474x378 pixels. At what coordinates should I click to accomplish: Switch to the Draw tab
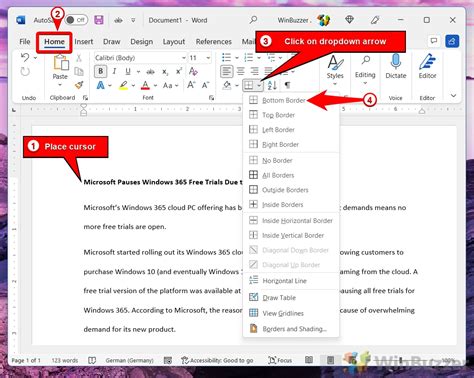click(x=111, y=42)
